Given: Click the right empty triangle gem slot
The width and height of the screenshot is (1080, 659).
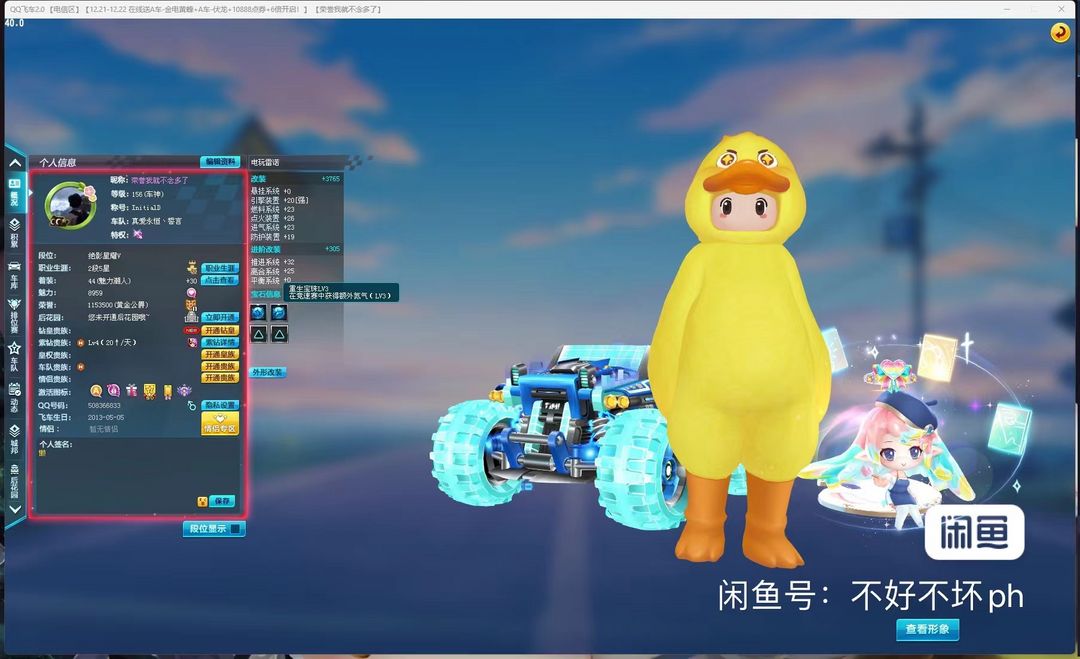Looking at the screenshot, I should click(279, 335).
